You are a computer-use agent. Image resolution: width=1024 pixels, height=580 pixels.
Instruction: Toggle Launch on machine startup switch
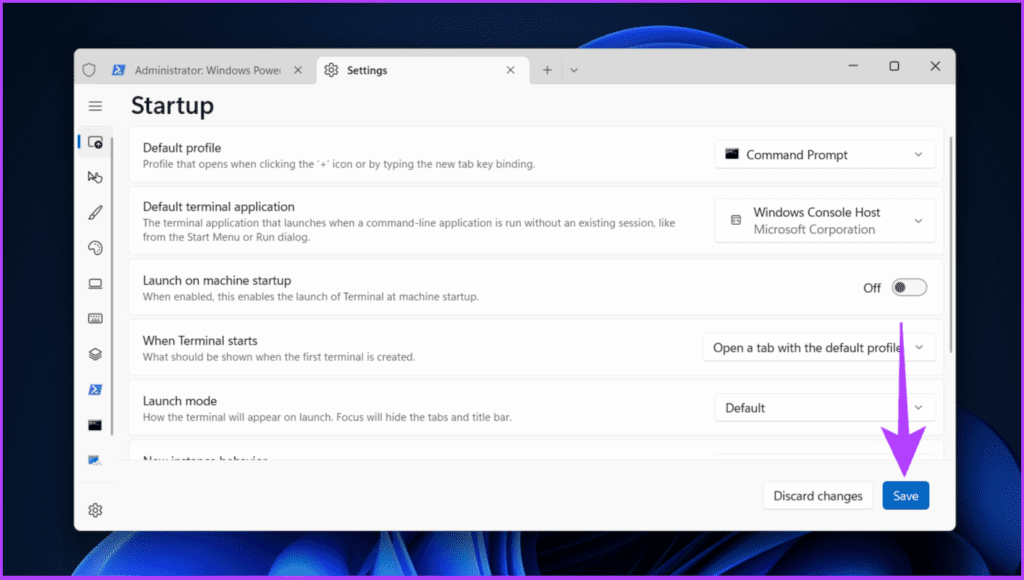pyautogui.click(x=909, y=287)
